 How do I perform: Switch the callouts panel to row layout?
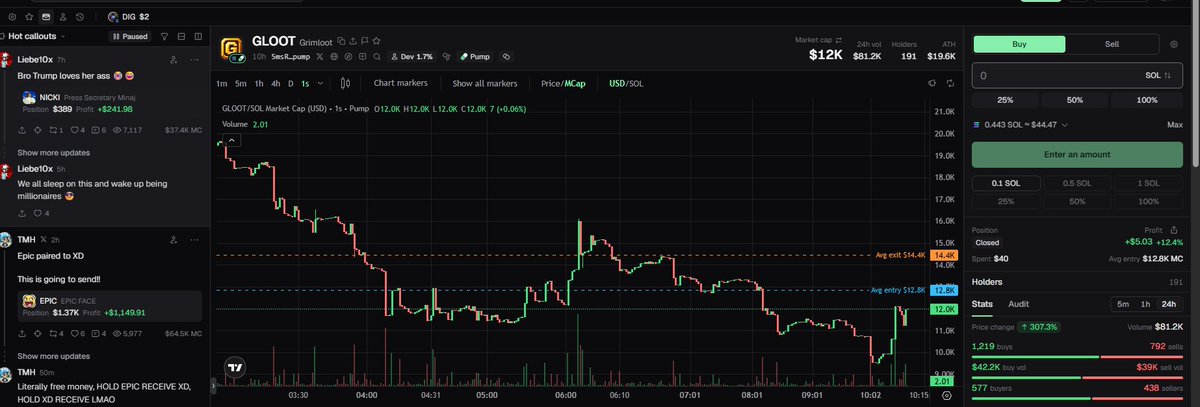[x=182, y=36]
